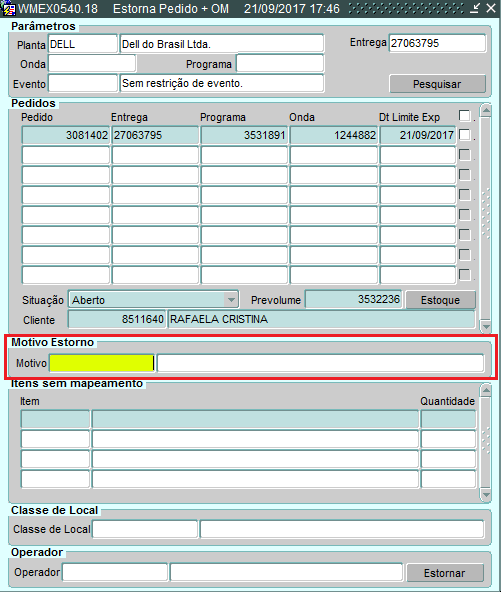The height and width of the screenshot is (594, 504).
Task: Toggle the select-all checkbox in Pedidos header
Action: tap(465, 116)
